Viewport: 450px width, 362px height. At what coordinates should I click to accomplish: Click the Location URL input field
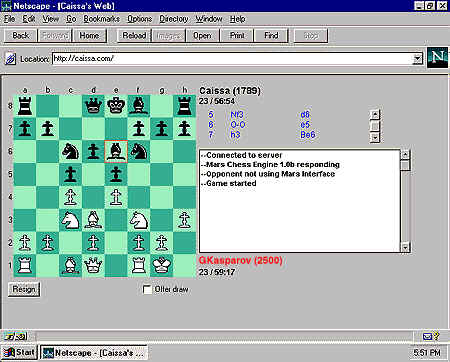(x=232, y=59)
